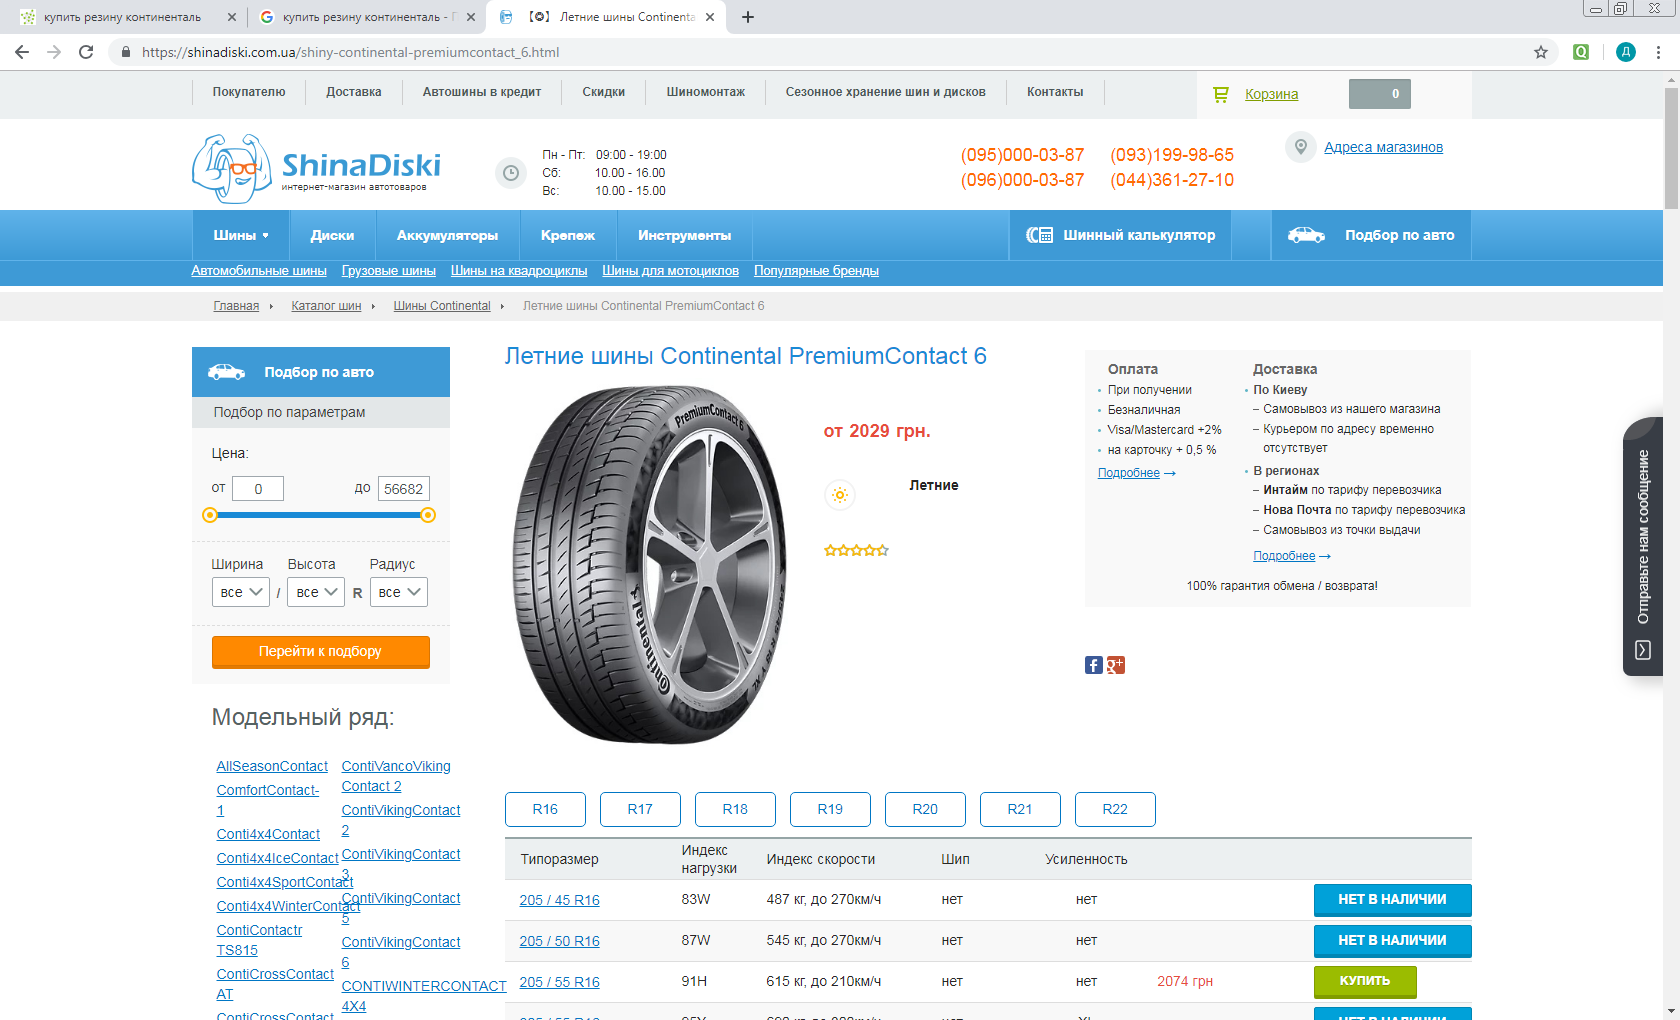Open the Диски menu item
1680x1020 pixels.
pyautogui.click(x=332, y=235)
